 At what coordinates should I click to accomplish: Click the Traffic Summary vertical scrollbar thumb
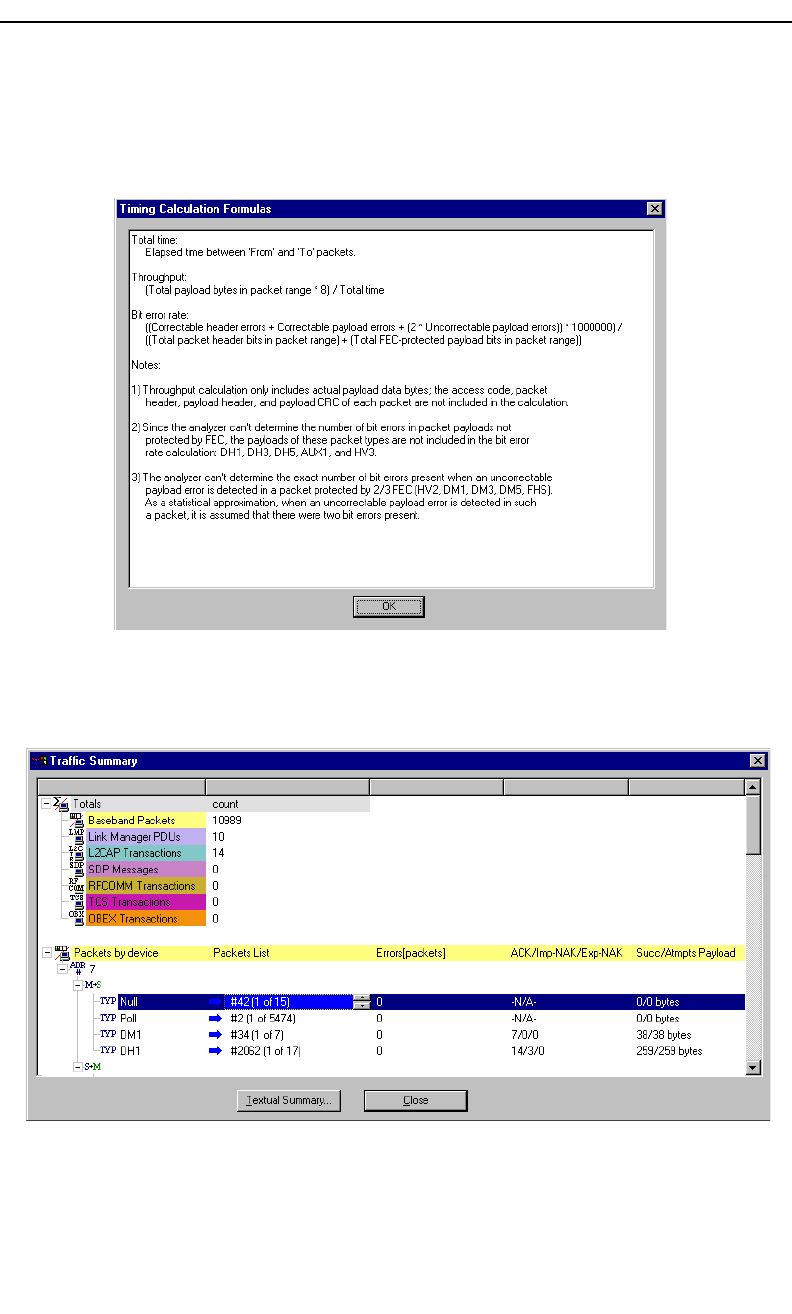tap(753, 825)
